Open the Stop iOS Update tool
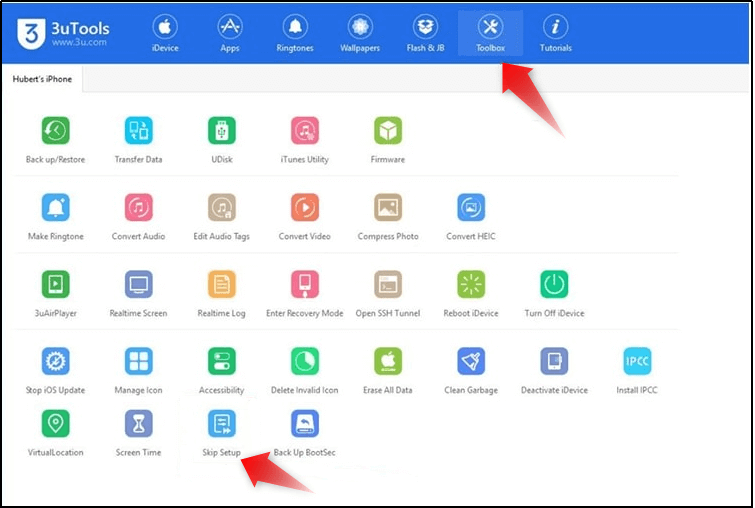Screen dimensions: 755x508 click(x=55, y=361)
